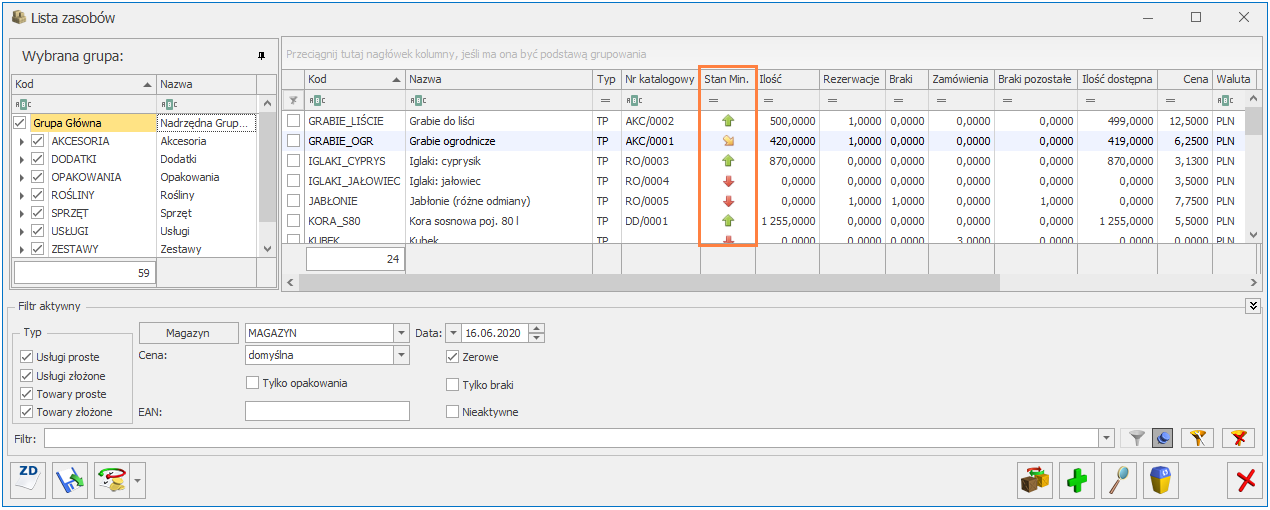This screenshot has width=1270, height=510.
Task: Click red down arrow for JABŁONIE
Action: (728, 201)
